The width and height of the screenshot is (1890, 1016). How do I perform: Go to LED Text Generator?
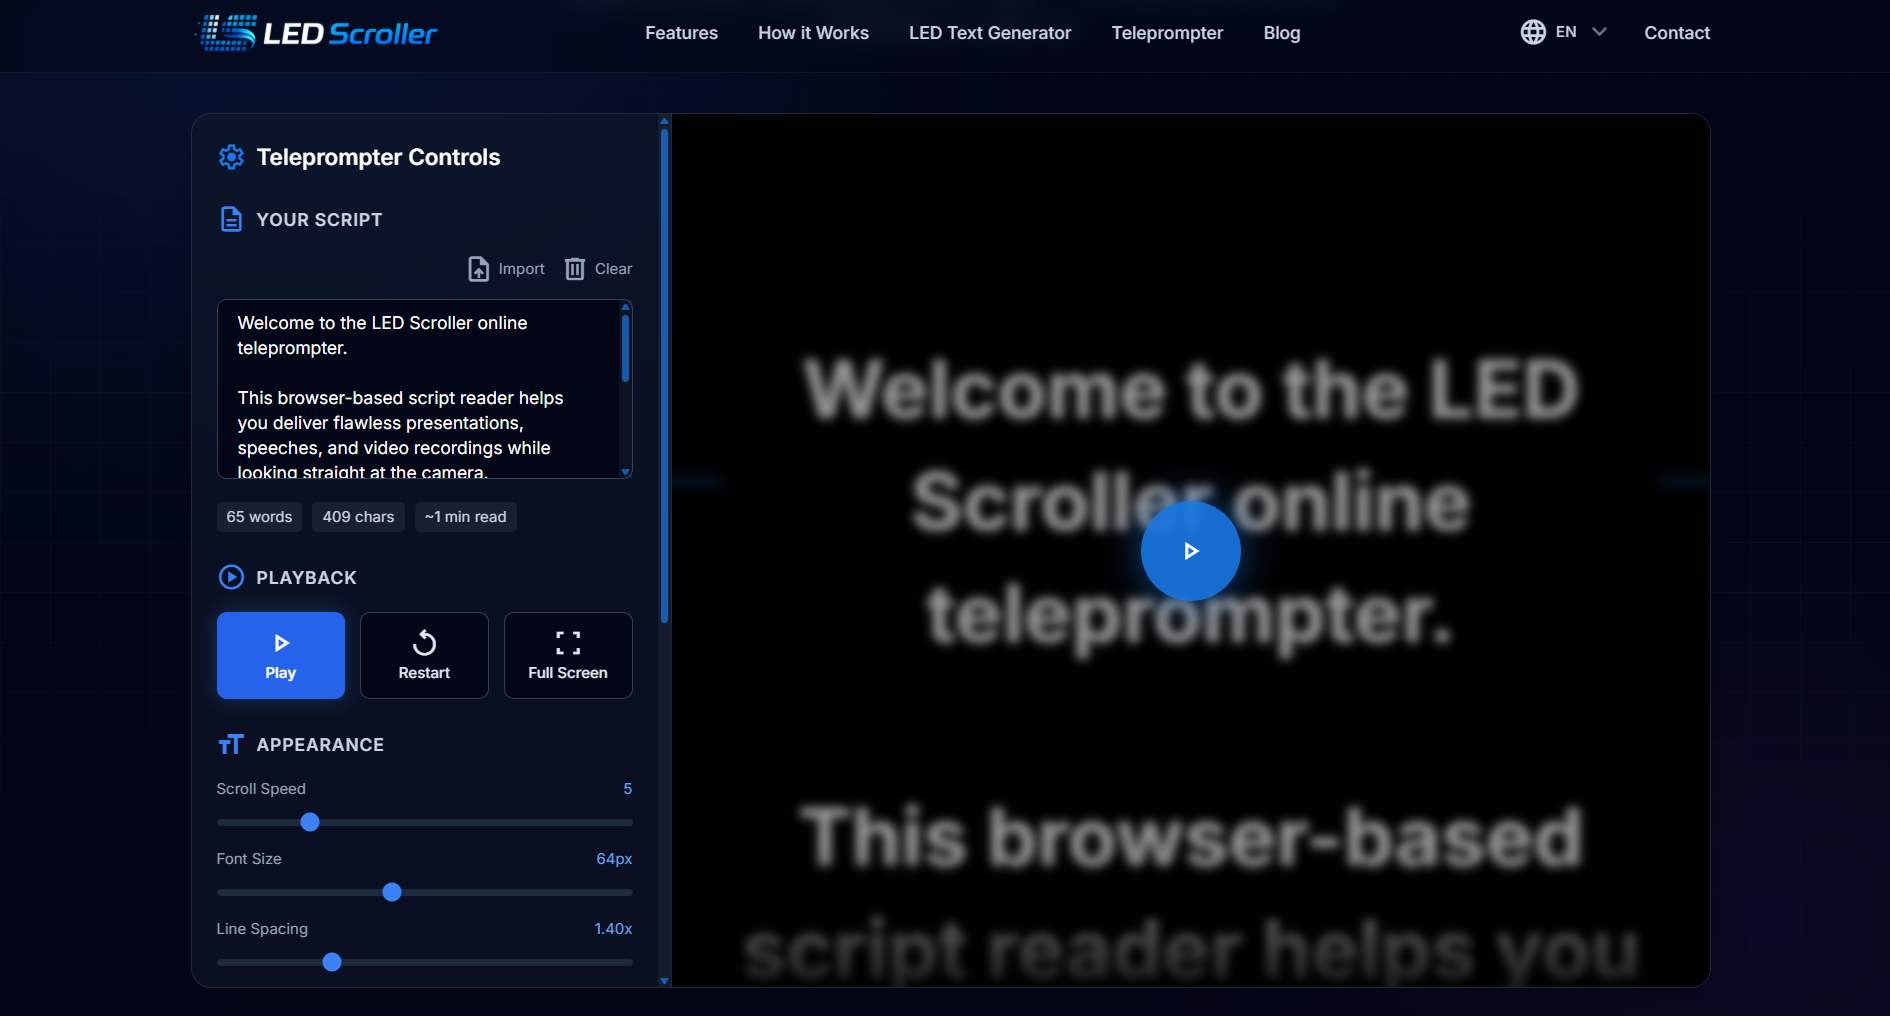(x=990, y=33)
